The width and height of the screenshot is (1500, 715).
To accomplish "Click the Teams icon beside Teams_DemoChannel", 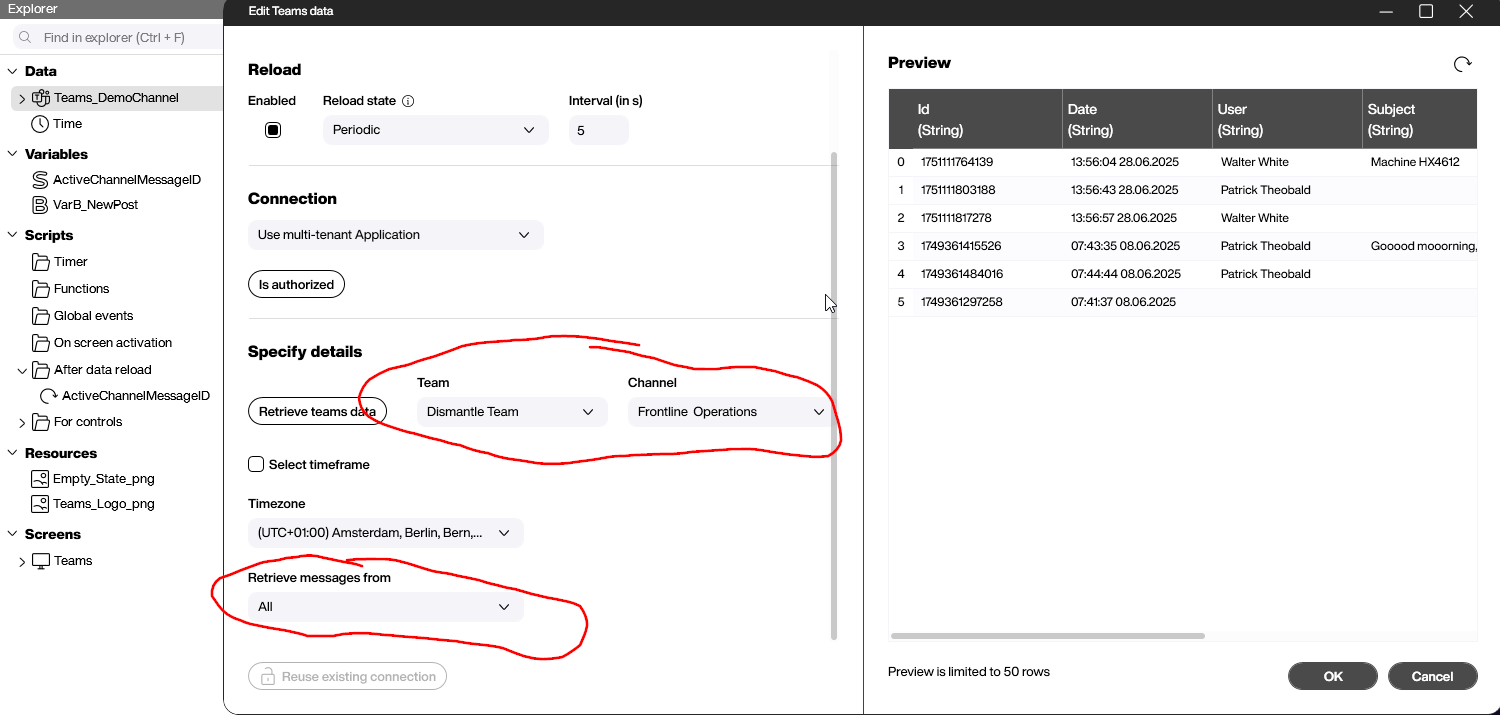I will (x=40, y=98).
